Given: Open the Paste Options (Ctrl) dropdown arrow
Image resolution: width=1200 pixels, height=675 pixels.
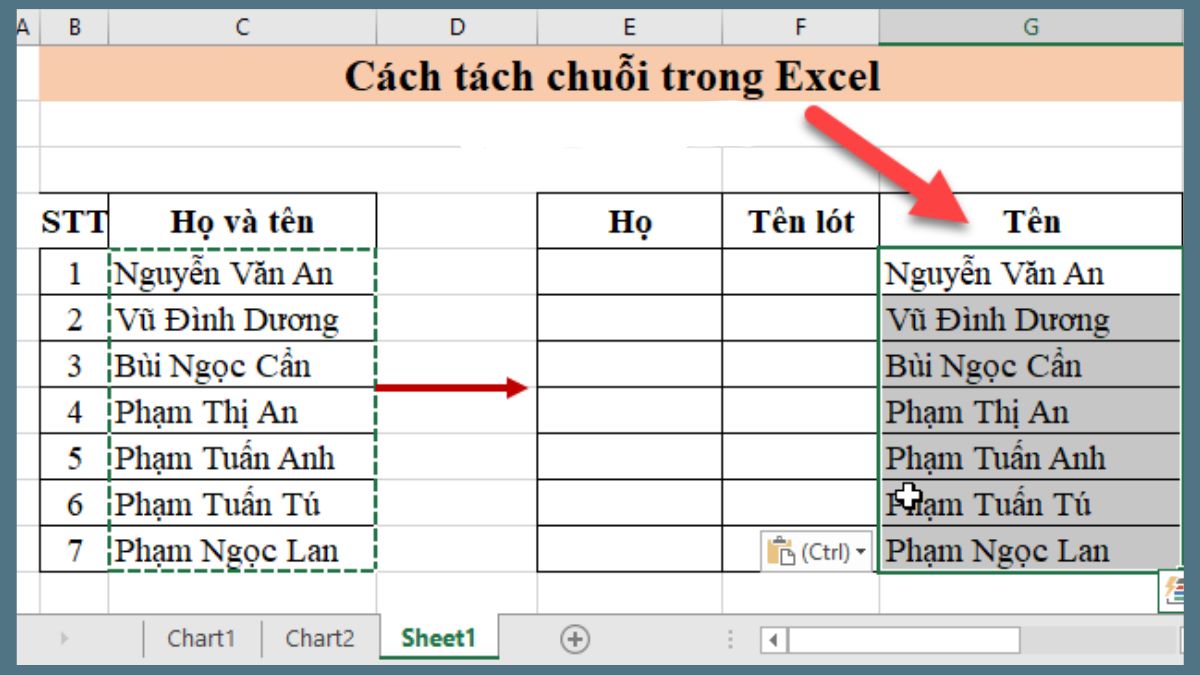Looking at the screenshot, I should pyautogui.click(x=862, y=552).
